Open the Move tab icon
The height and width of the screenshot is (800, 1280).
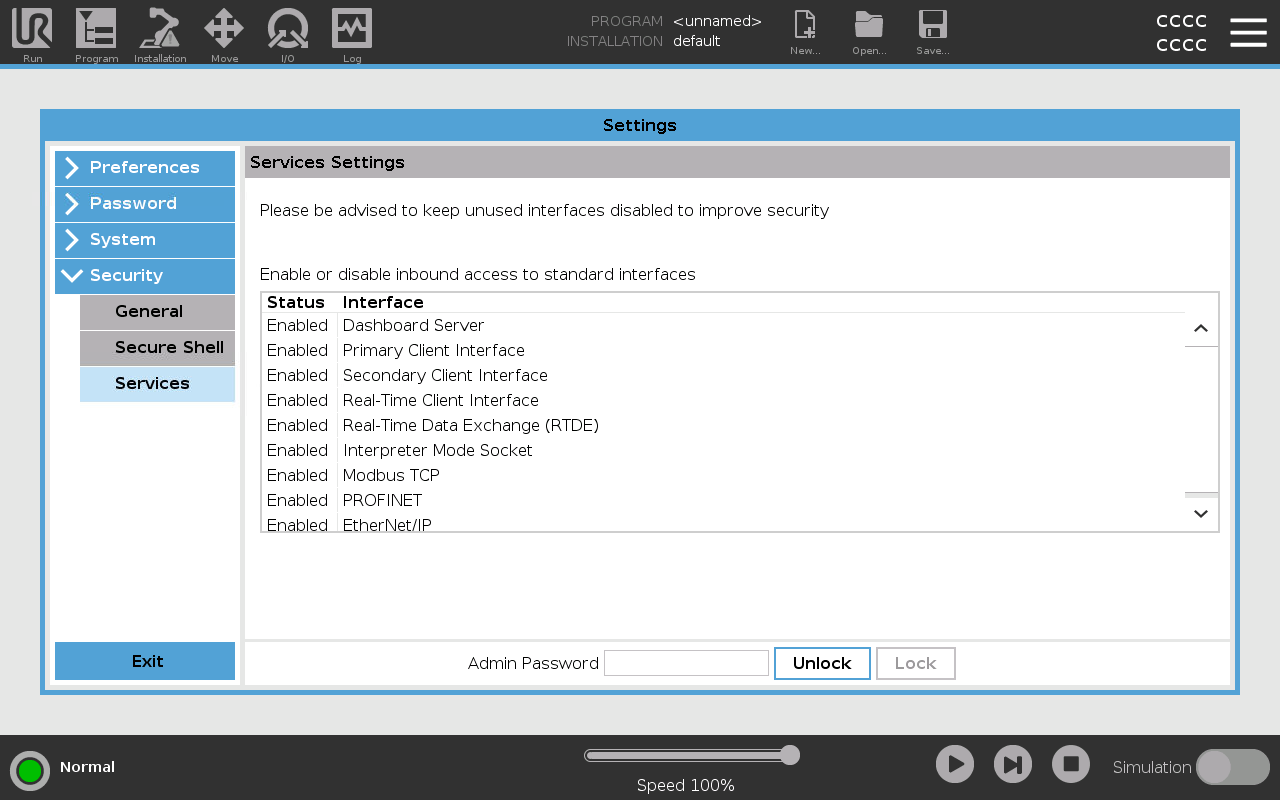tap(224, 32)
